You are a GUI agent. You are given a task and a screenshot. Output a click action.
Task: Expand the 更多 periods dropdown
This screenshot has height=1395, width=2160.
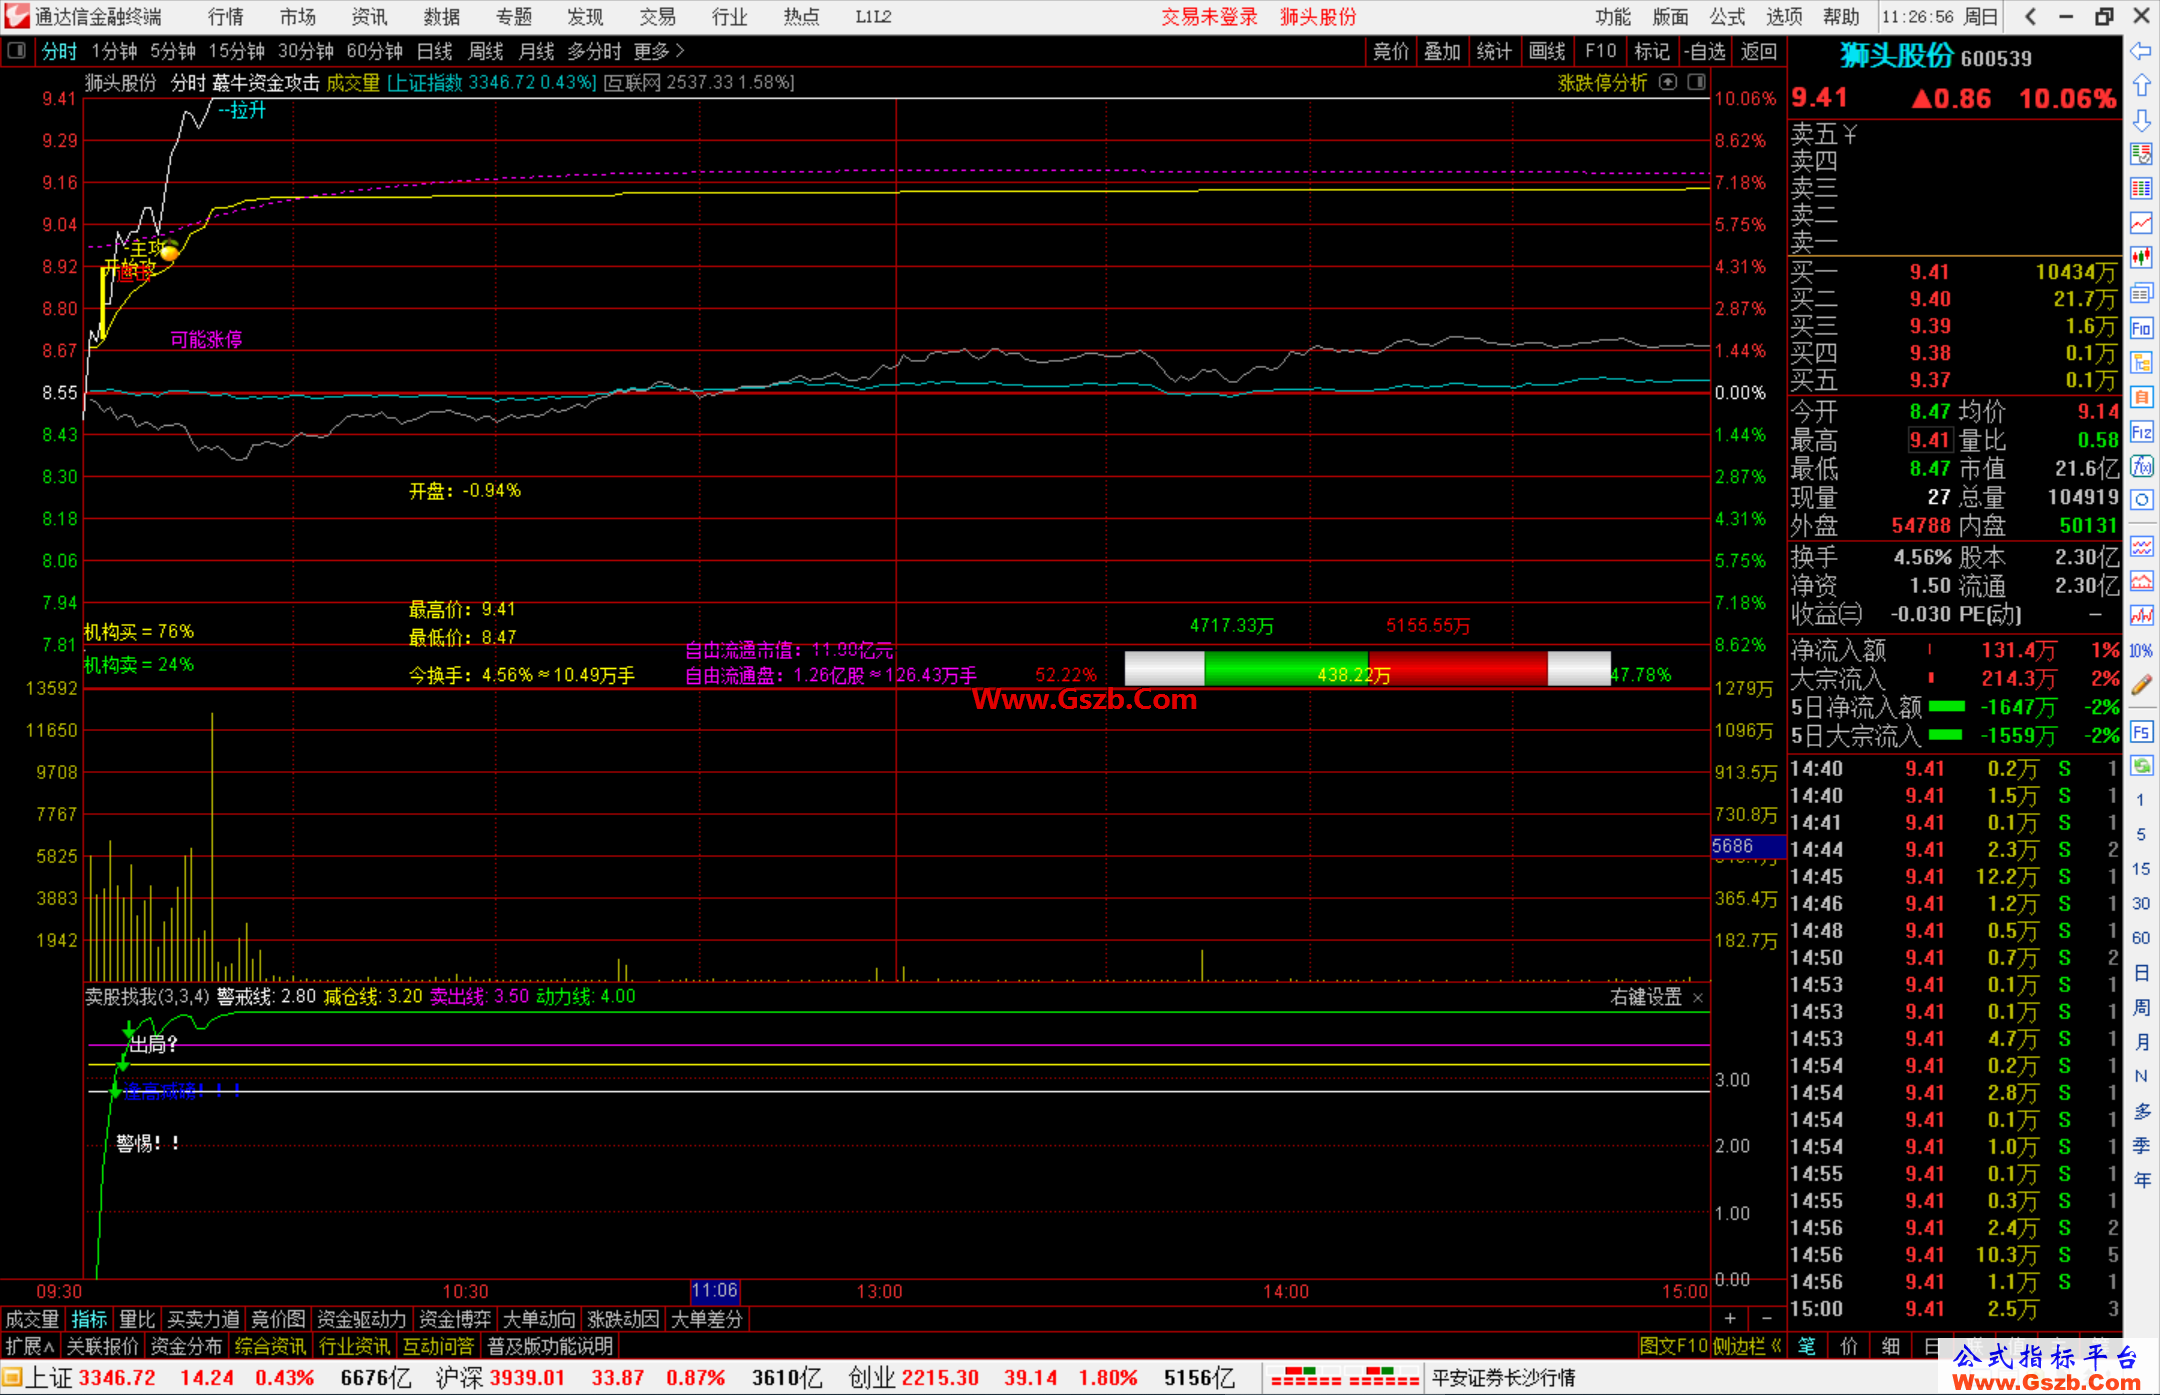(659, 51)
